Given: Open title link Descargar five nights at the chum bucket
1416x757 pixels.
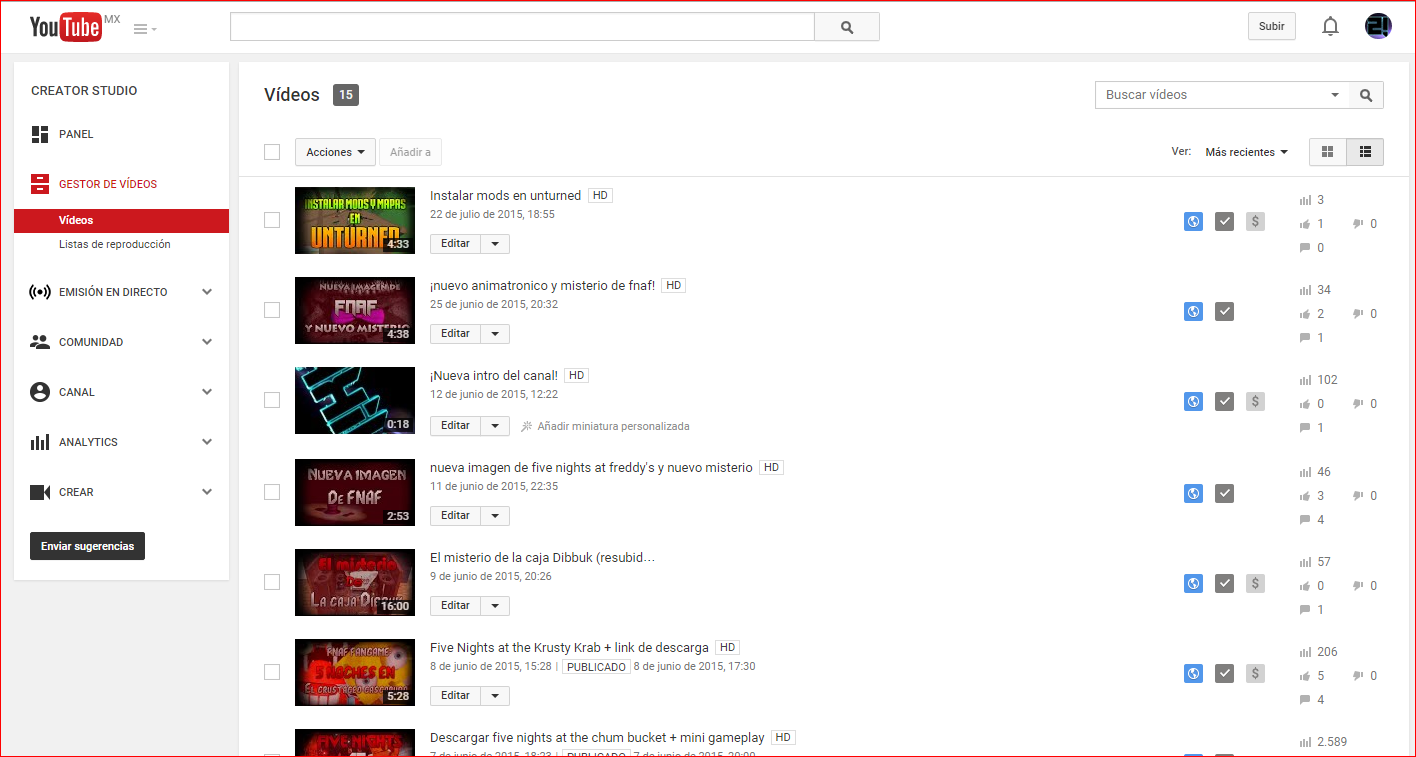Looking at the screenshot, I should [x=597, y=738].
